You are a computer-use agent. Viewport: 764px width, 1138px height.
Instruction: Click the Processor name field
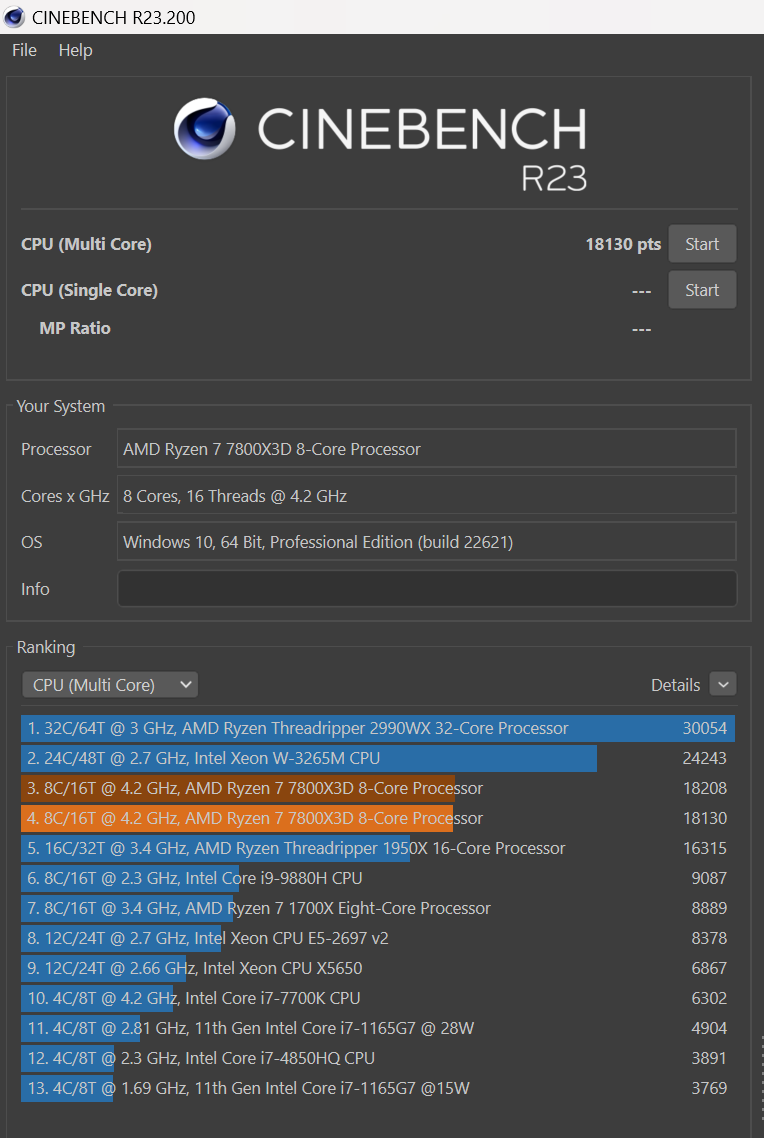point(427,449)
